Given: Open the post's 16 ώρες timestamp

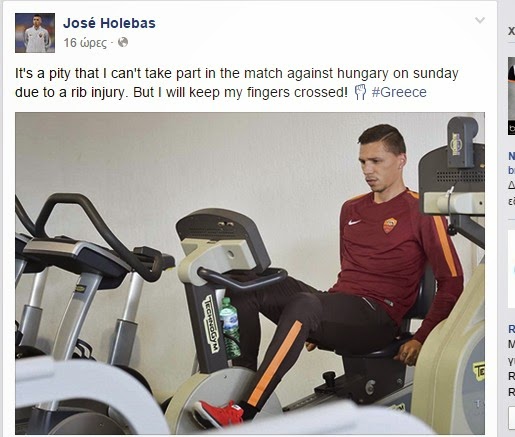Looking at the screenshot, I should [85, 43].
